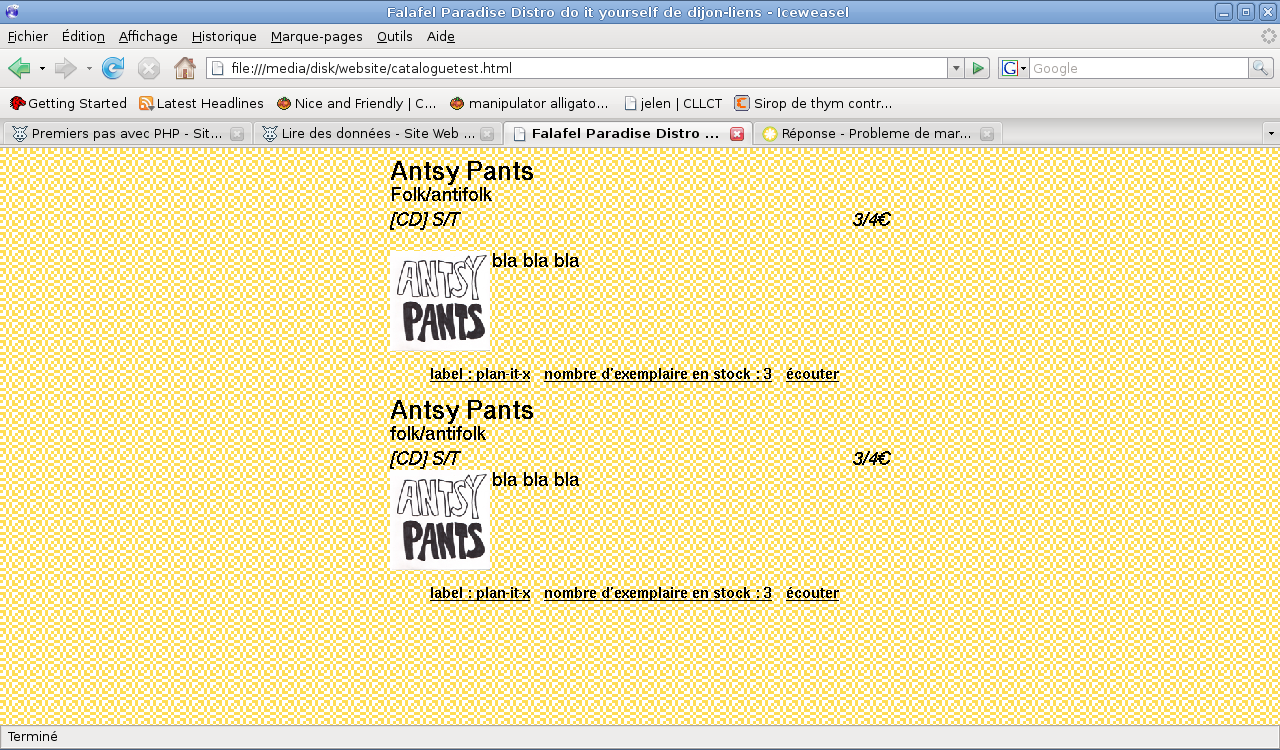Screen dimensions: 1280x750
Task: Click the Stop loading button
Action: tap(149, 68)
